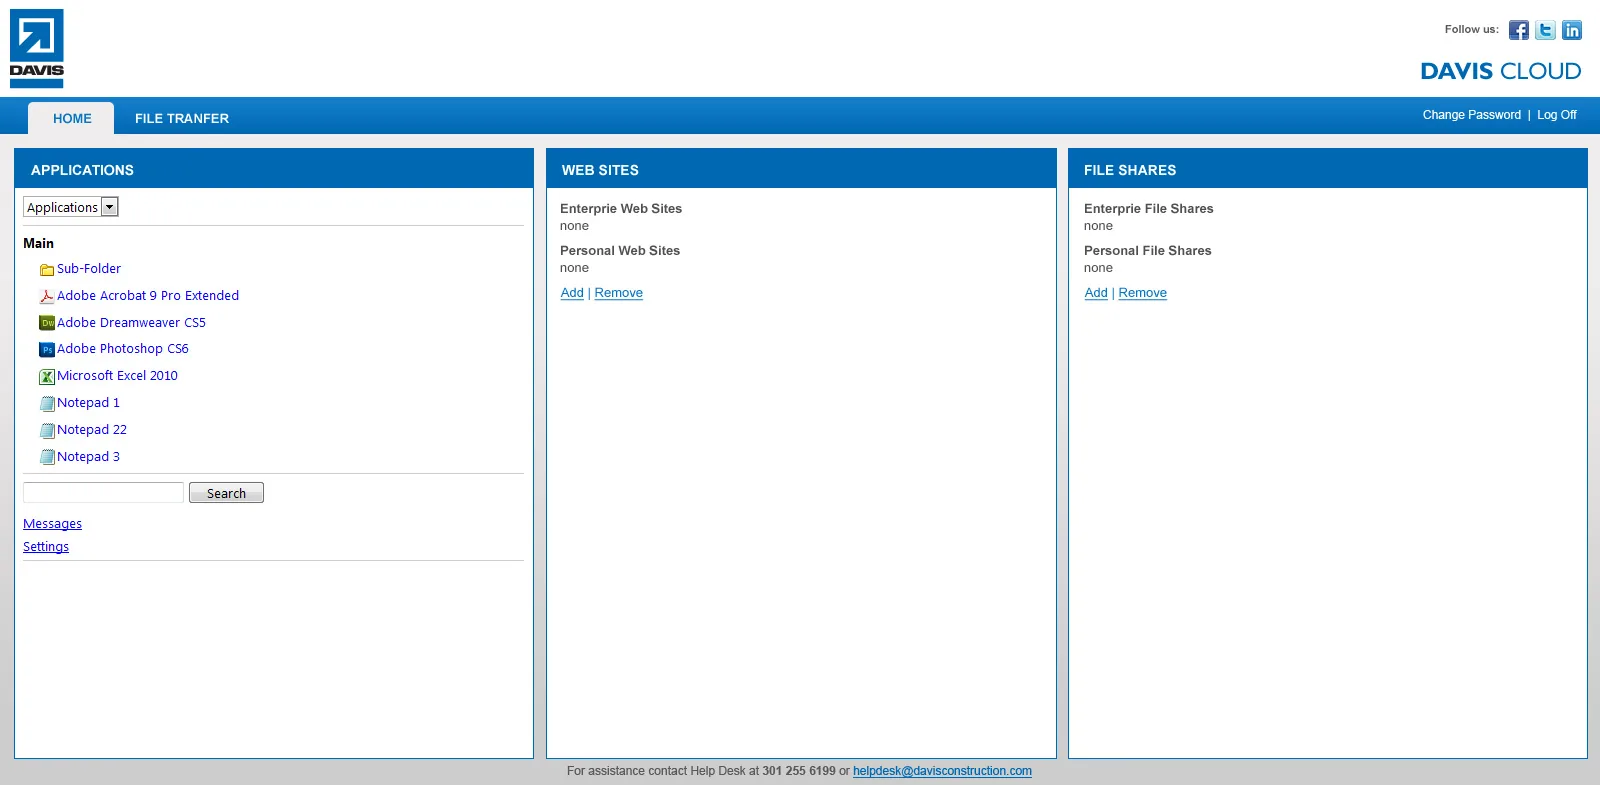Switch to the FILE TRANFER tab
Viewport: 1600px width, 785px height.
(x=182, y=118)
